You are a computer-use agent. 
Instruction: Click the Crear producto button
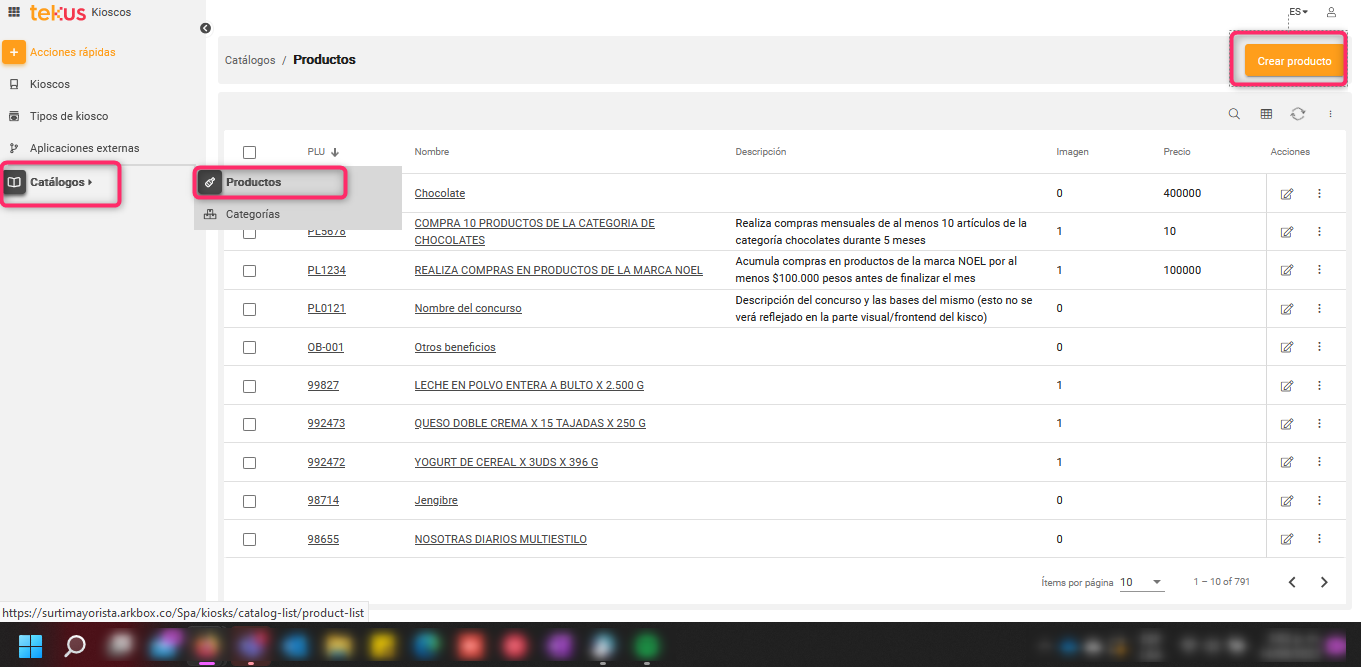click(1293, 60)
